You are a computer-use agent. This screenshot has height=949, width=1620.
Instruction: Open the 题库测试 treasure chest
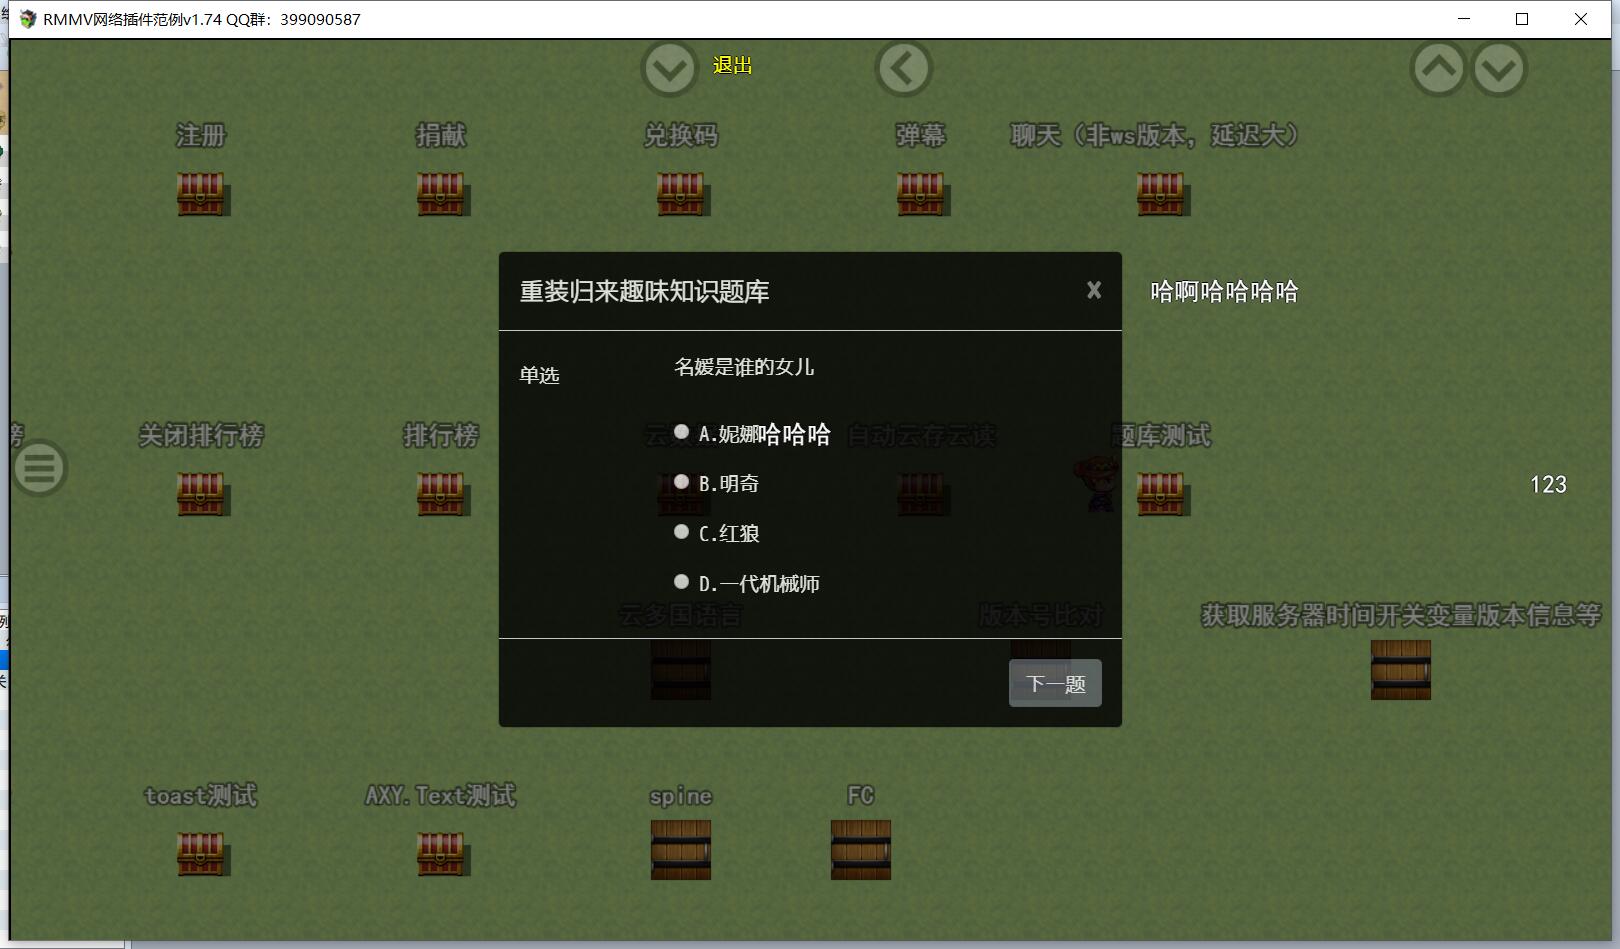(1161, 494)
